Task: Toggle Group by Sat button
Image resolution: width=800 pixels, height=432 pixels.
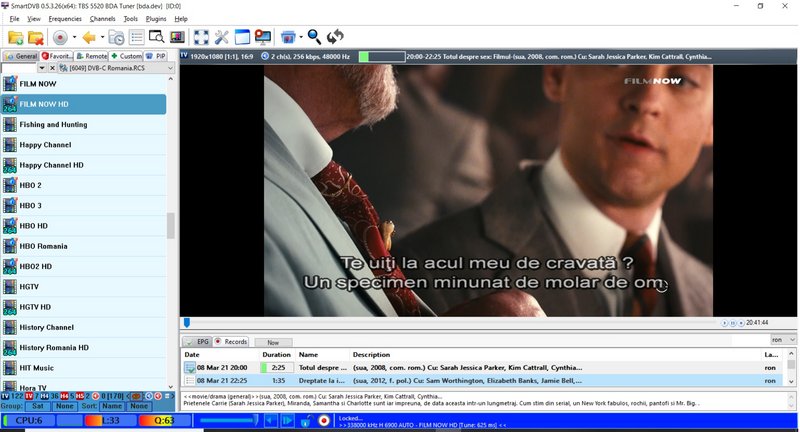Action: (x=38, y=406)
